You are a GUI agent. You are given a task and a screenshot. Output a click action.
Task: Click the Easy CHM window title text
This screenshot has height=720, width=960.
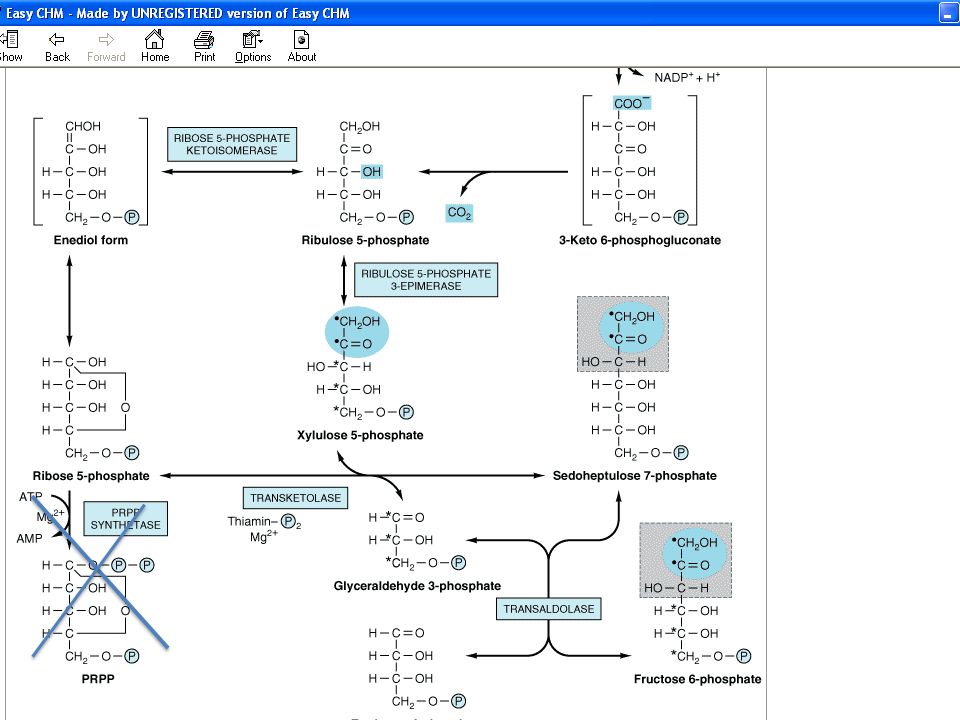click(x=178, y=13)
